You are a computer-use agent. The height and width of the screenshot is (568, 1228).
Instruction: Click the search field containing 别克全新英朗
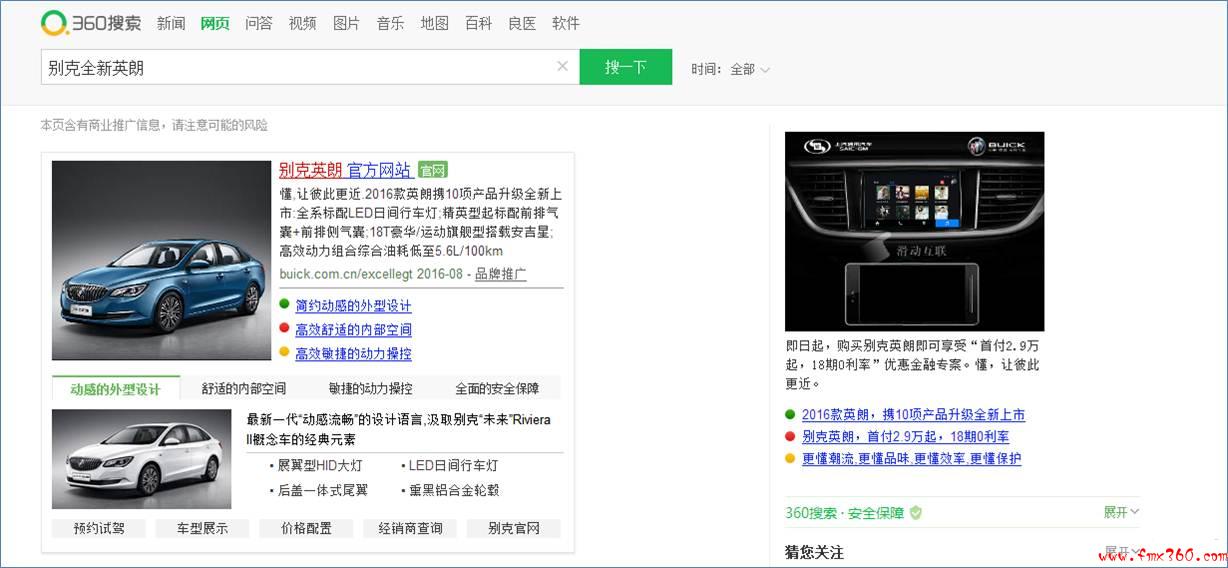[x=310, y=67]
